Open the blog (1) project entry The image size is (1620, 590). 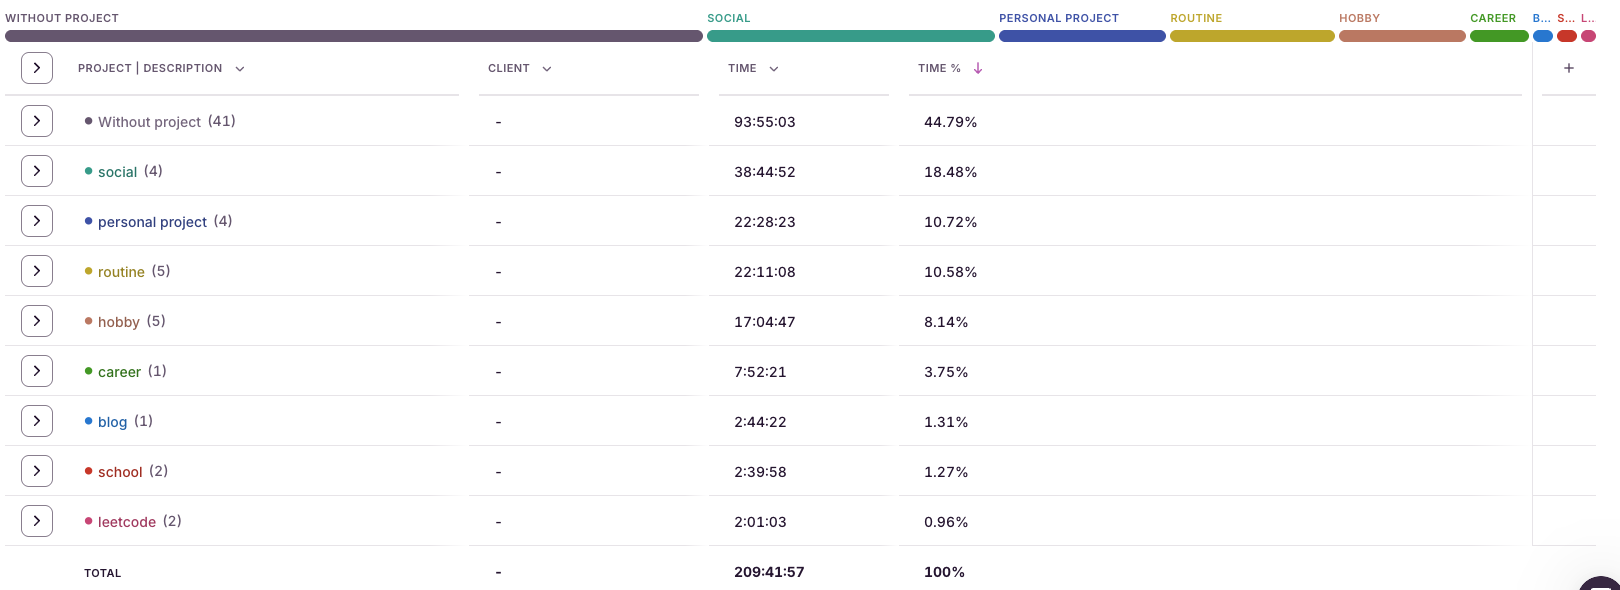pos(119,421)
